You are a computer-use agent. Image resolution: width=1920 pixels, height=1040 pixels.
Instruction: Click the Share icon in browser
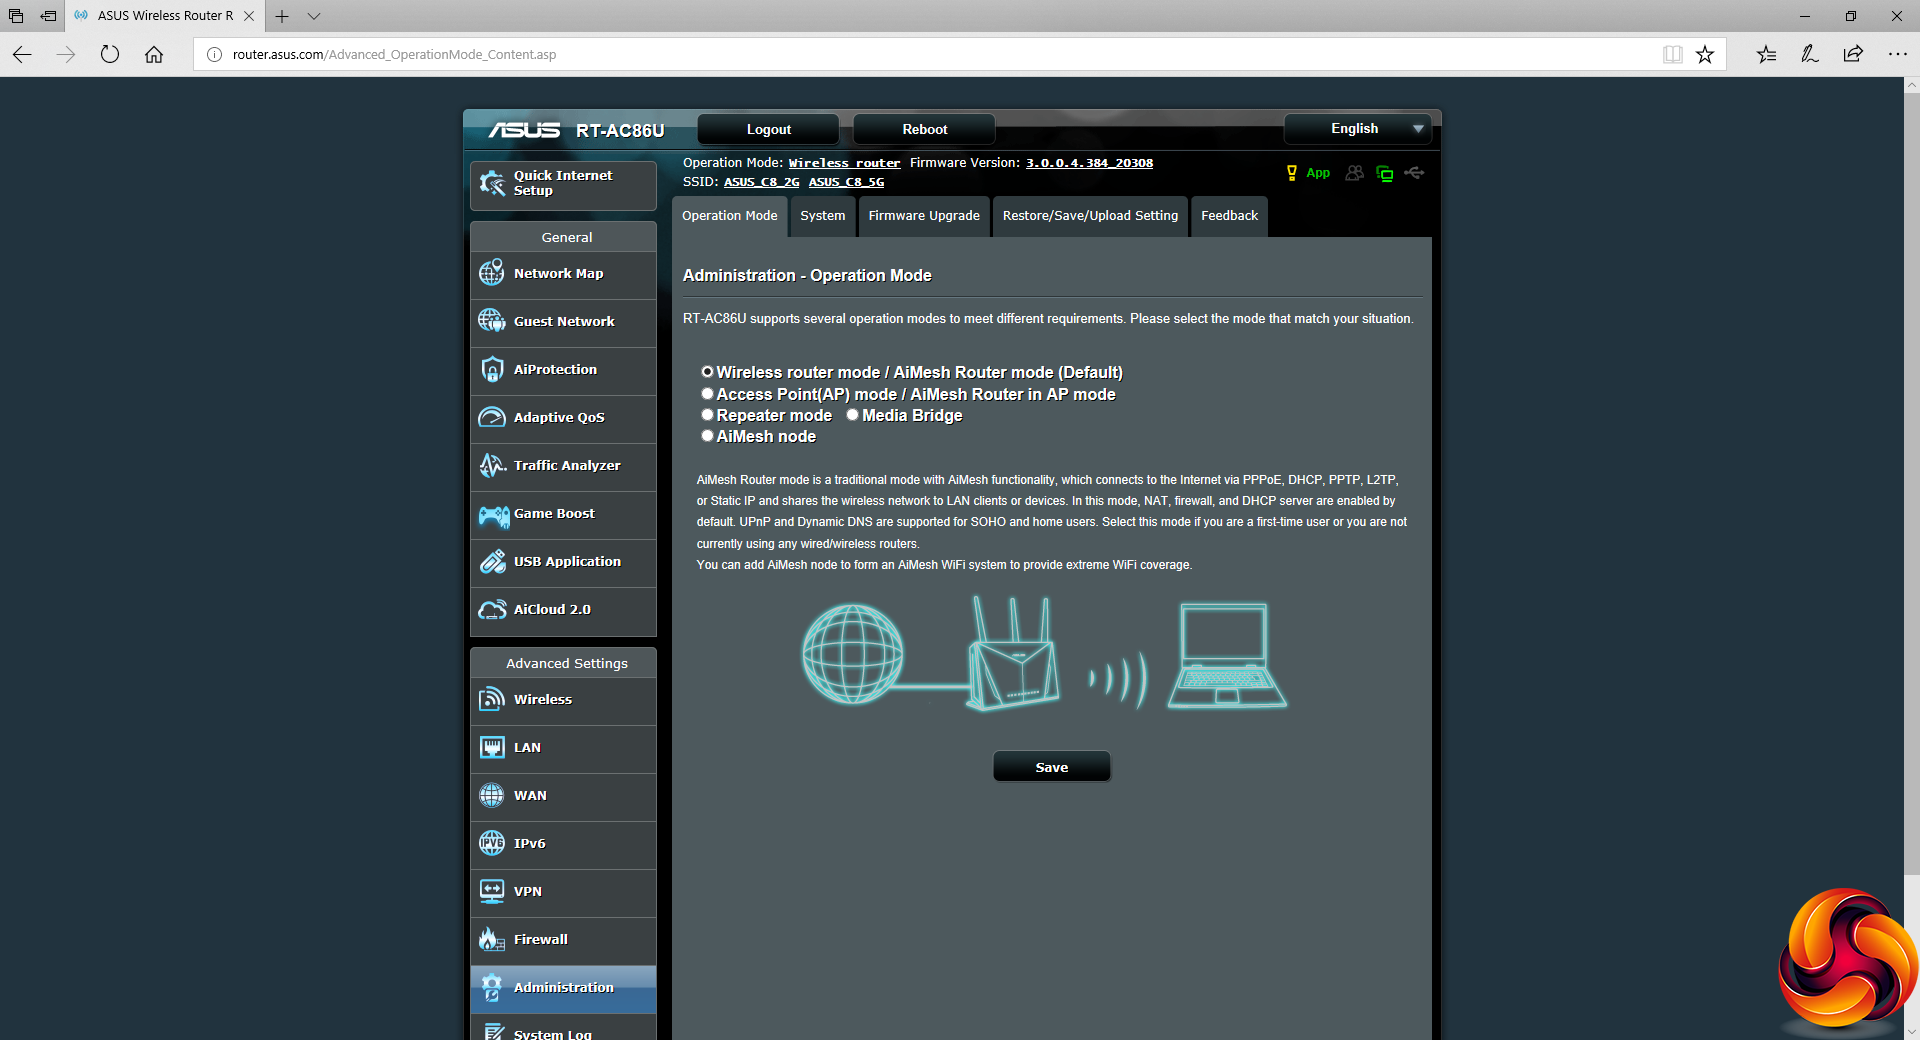1853,54
